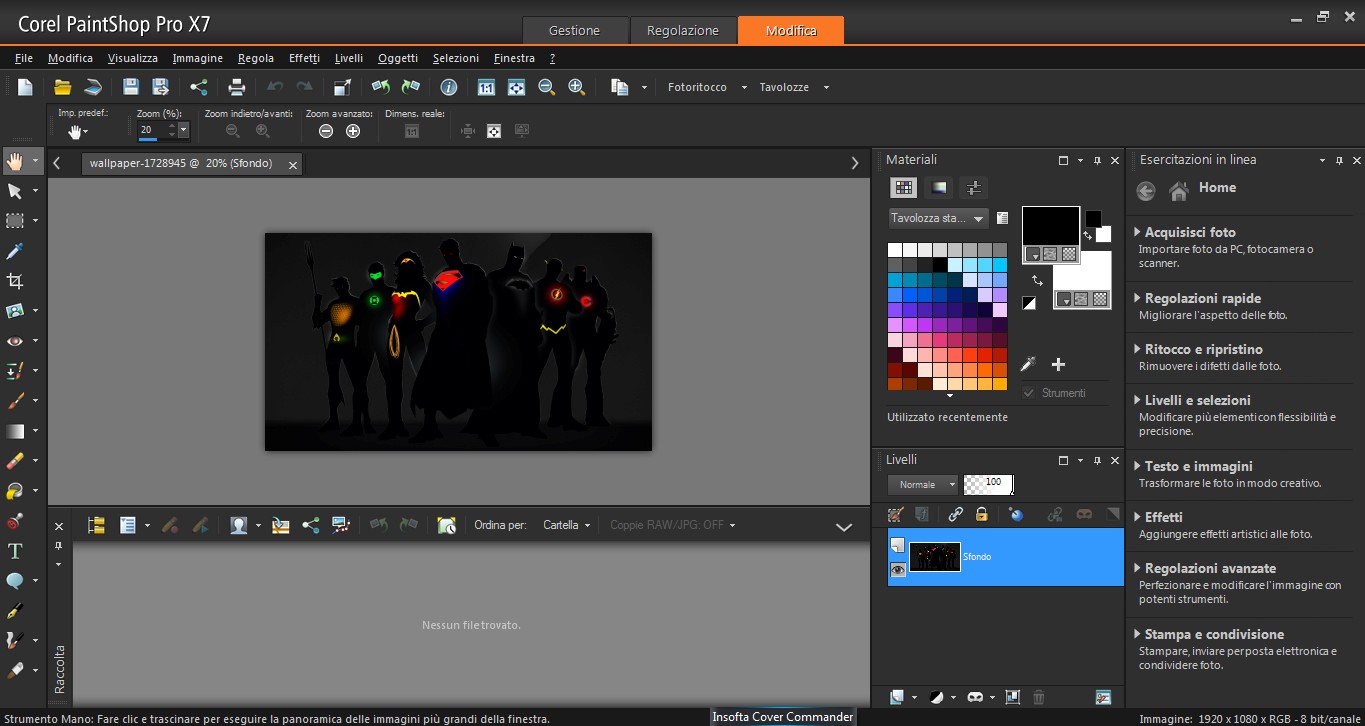Open the File menu
Screen dimensions: 1365x726
24,58
